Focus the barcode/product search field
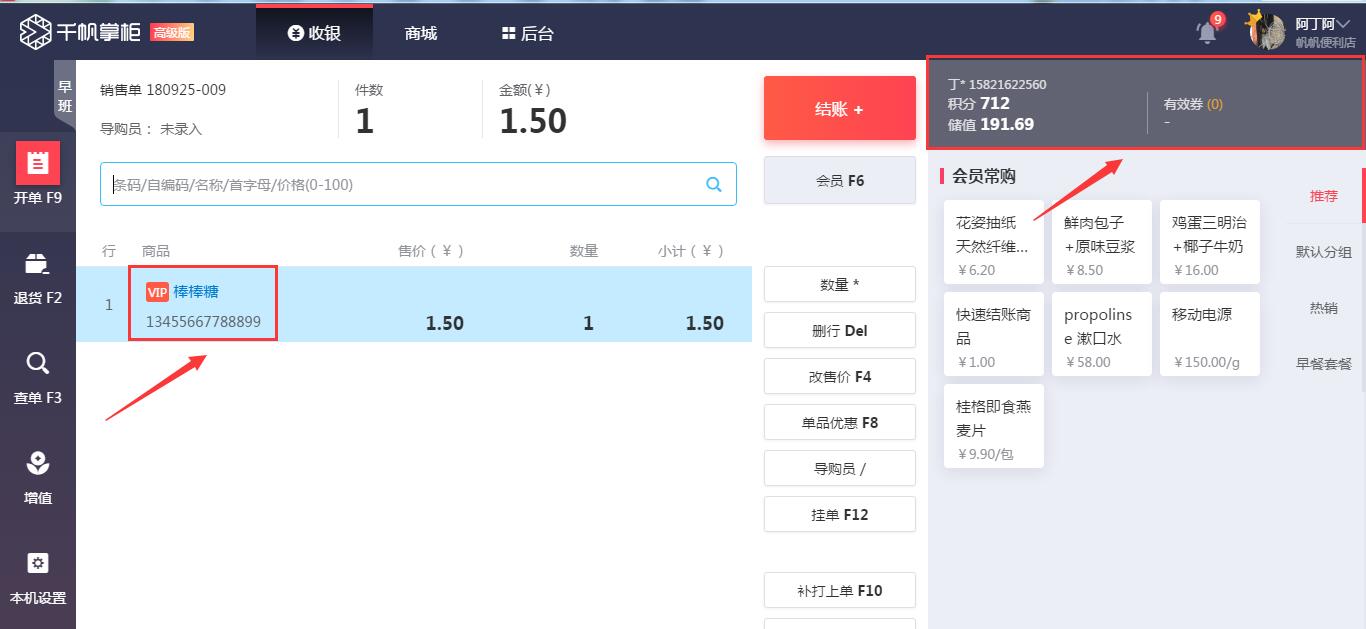Screen dimensions: 1366x629 pyautogui.click(x=400, y=184)
